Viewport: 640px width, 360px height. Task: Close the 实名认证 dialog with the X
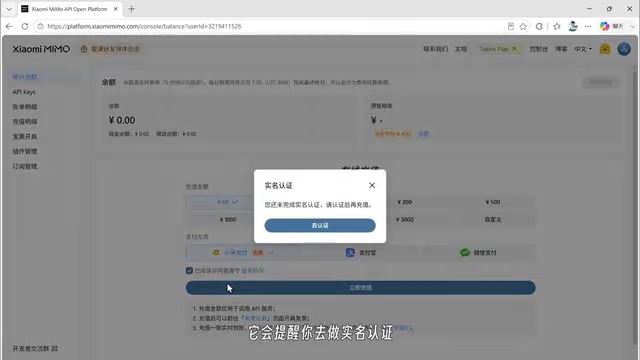point(372,185)
